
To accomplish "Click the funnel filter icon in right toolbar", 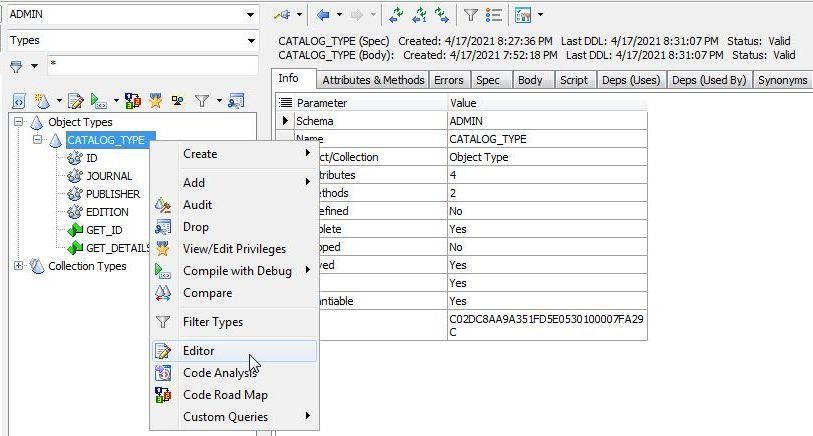I will tap(470, 15).
